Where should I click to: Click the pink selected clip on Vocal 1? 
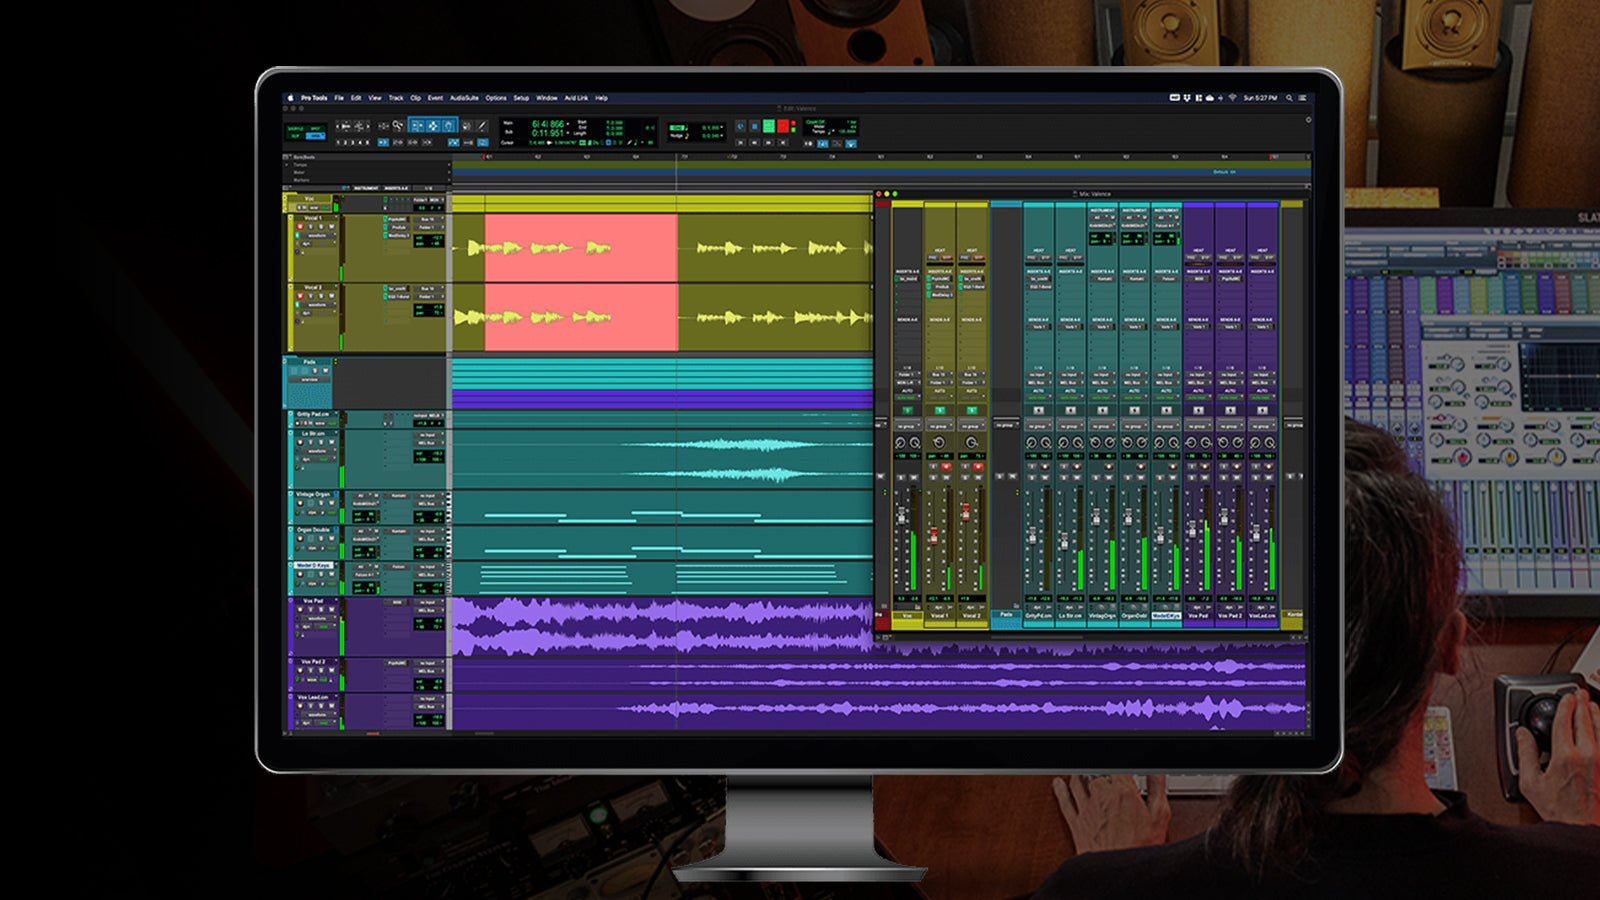(581, 248)
